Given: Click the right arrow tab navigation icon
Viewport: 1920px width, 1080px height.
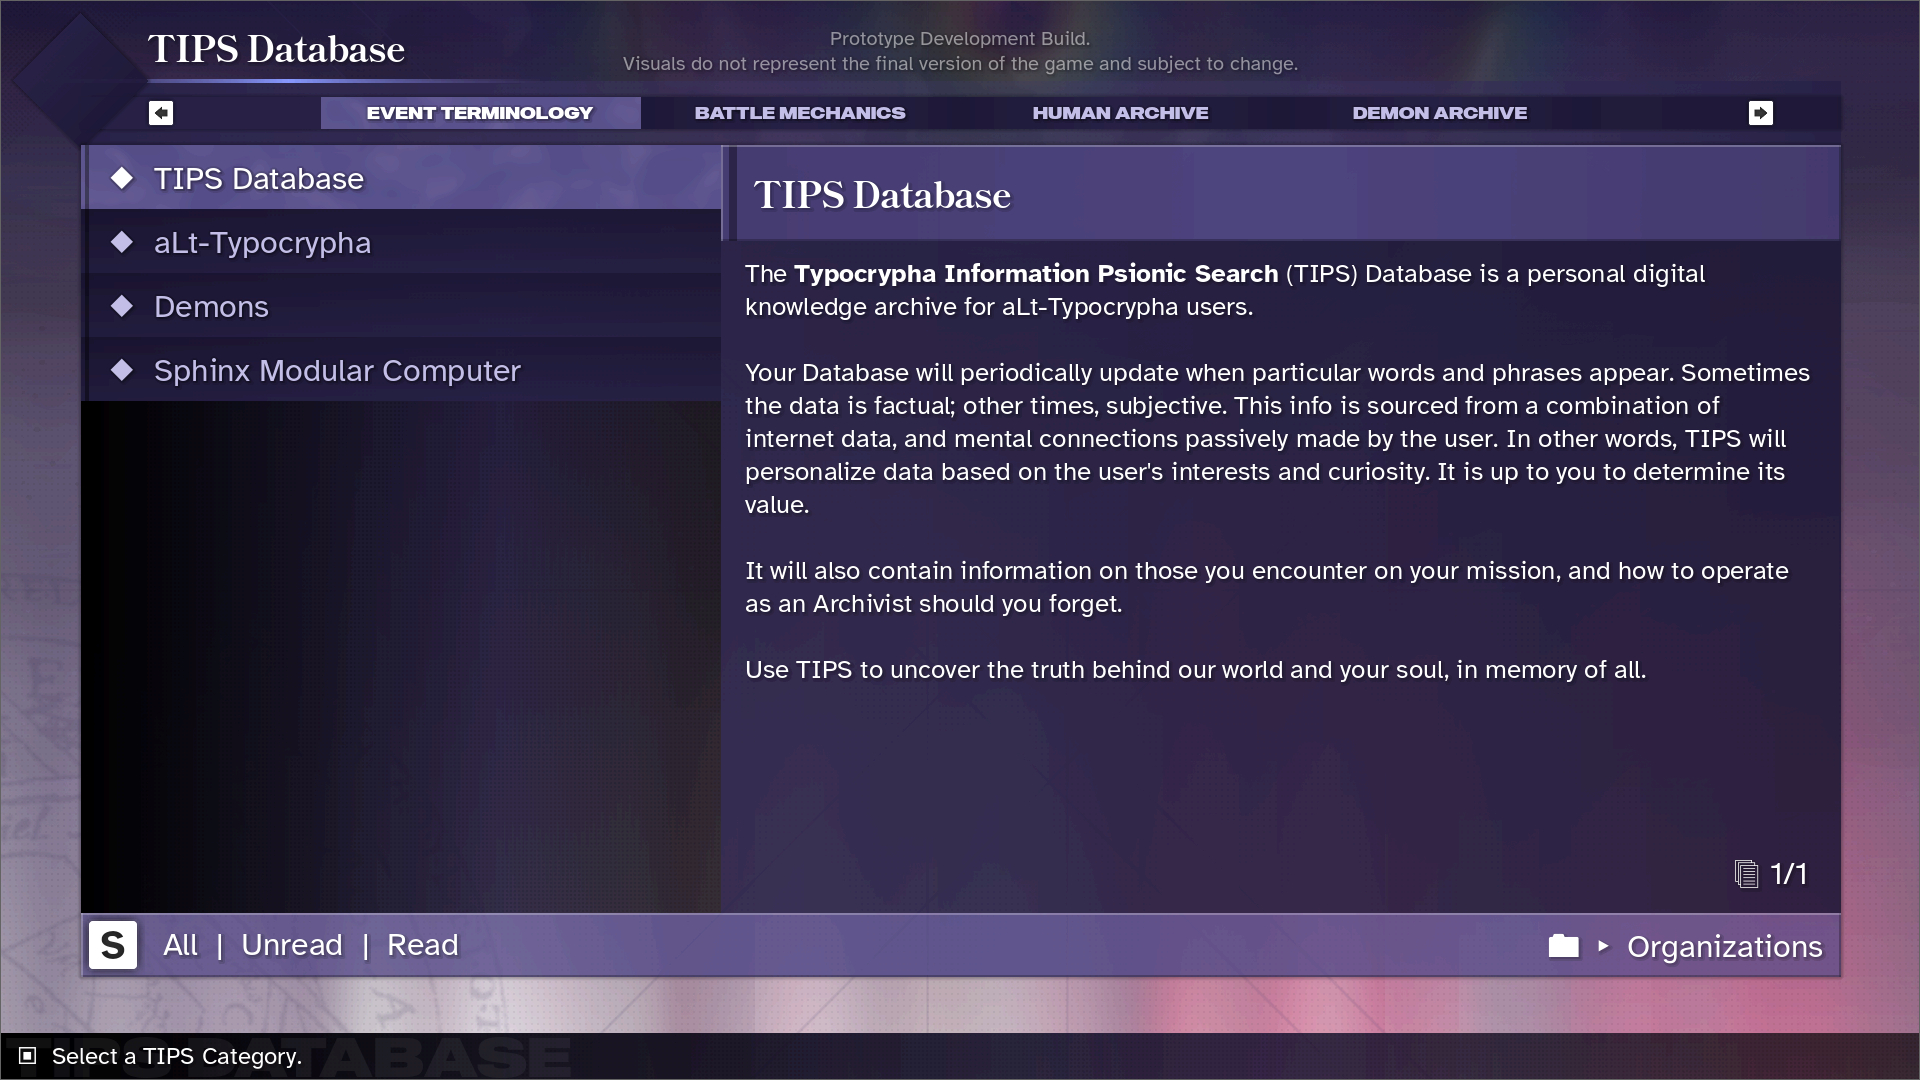Looking at the screenshot, I should [1760, 113].
